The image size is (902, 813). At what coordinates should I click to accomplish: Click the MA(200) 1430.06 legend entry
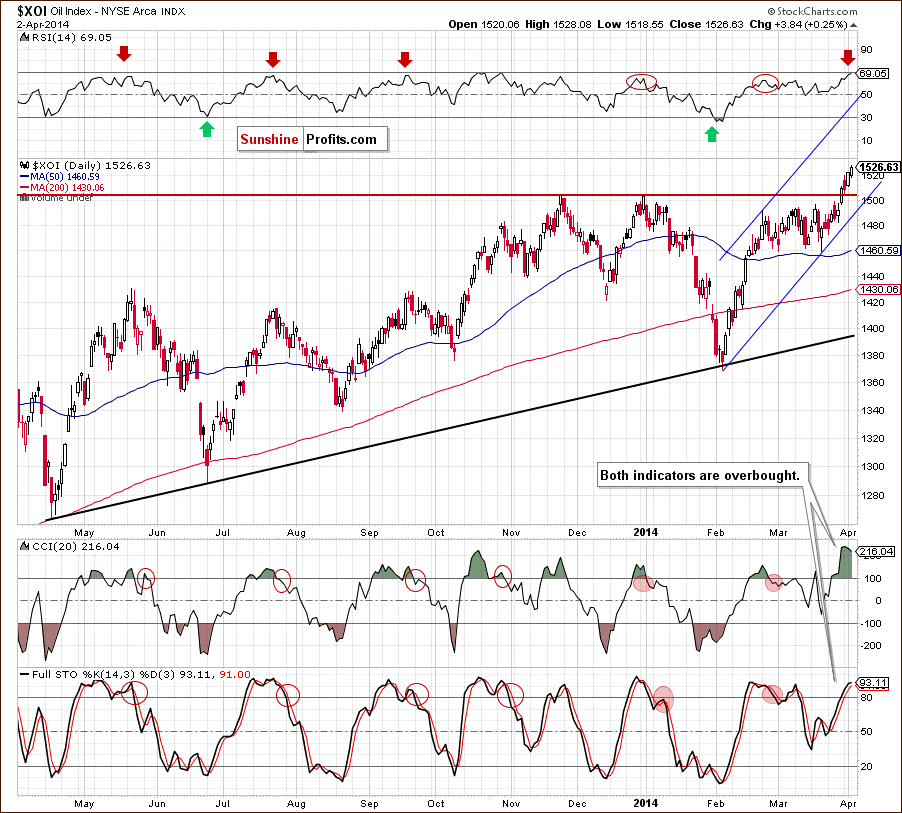click(67, 188)
